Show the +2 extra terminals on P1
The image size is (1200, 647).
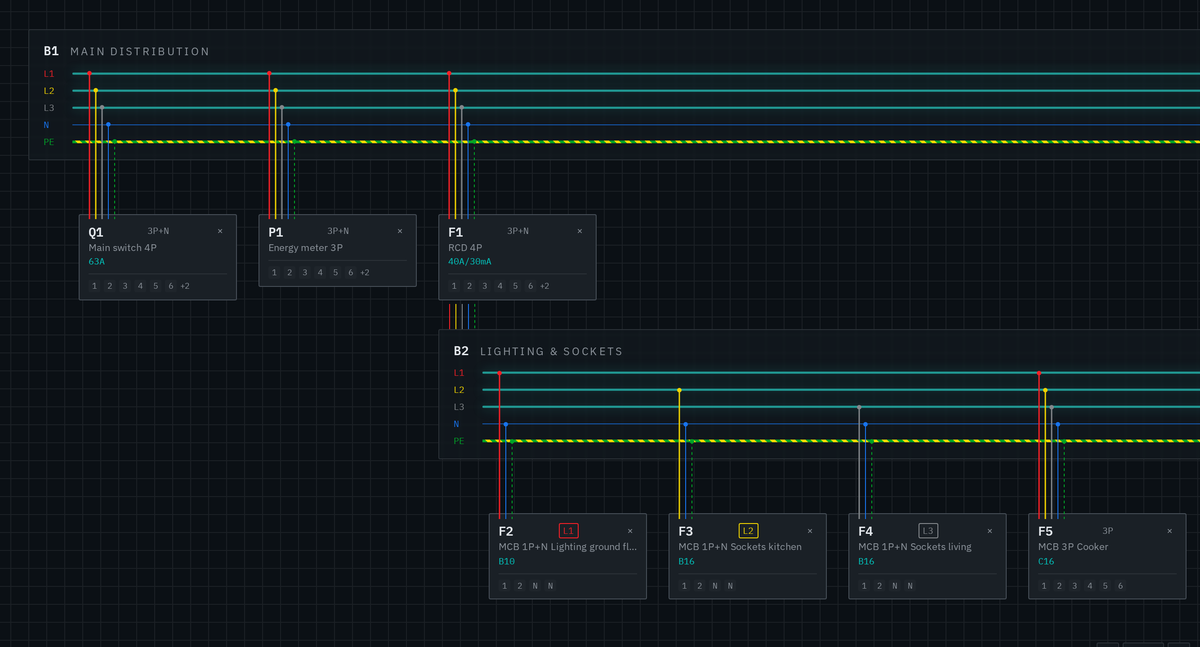pyautogui.click(x=365, y=272)
